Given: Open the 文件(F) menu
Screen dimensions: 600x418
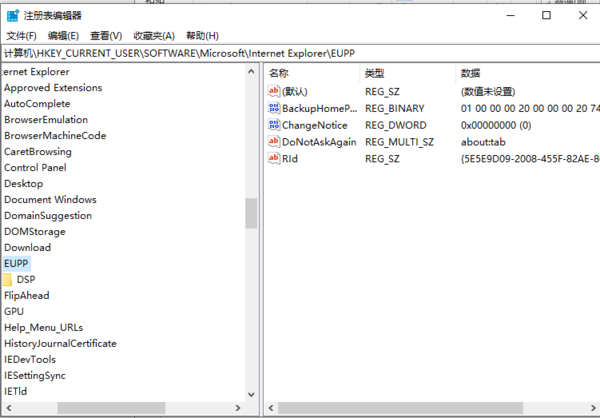Looking at the screenshot, I should 21,35.
